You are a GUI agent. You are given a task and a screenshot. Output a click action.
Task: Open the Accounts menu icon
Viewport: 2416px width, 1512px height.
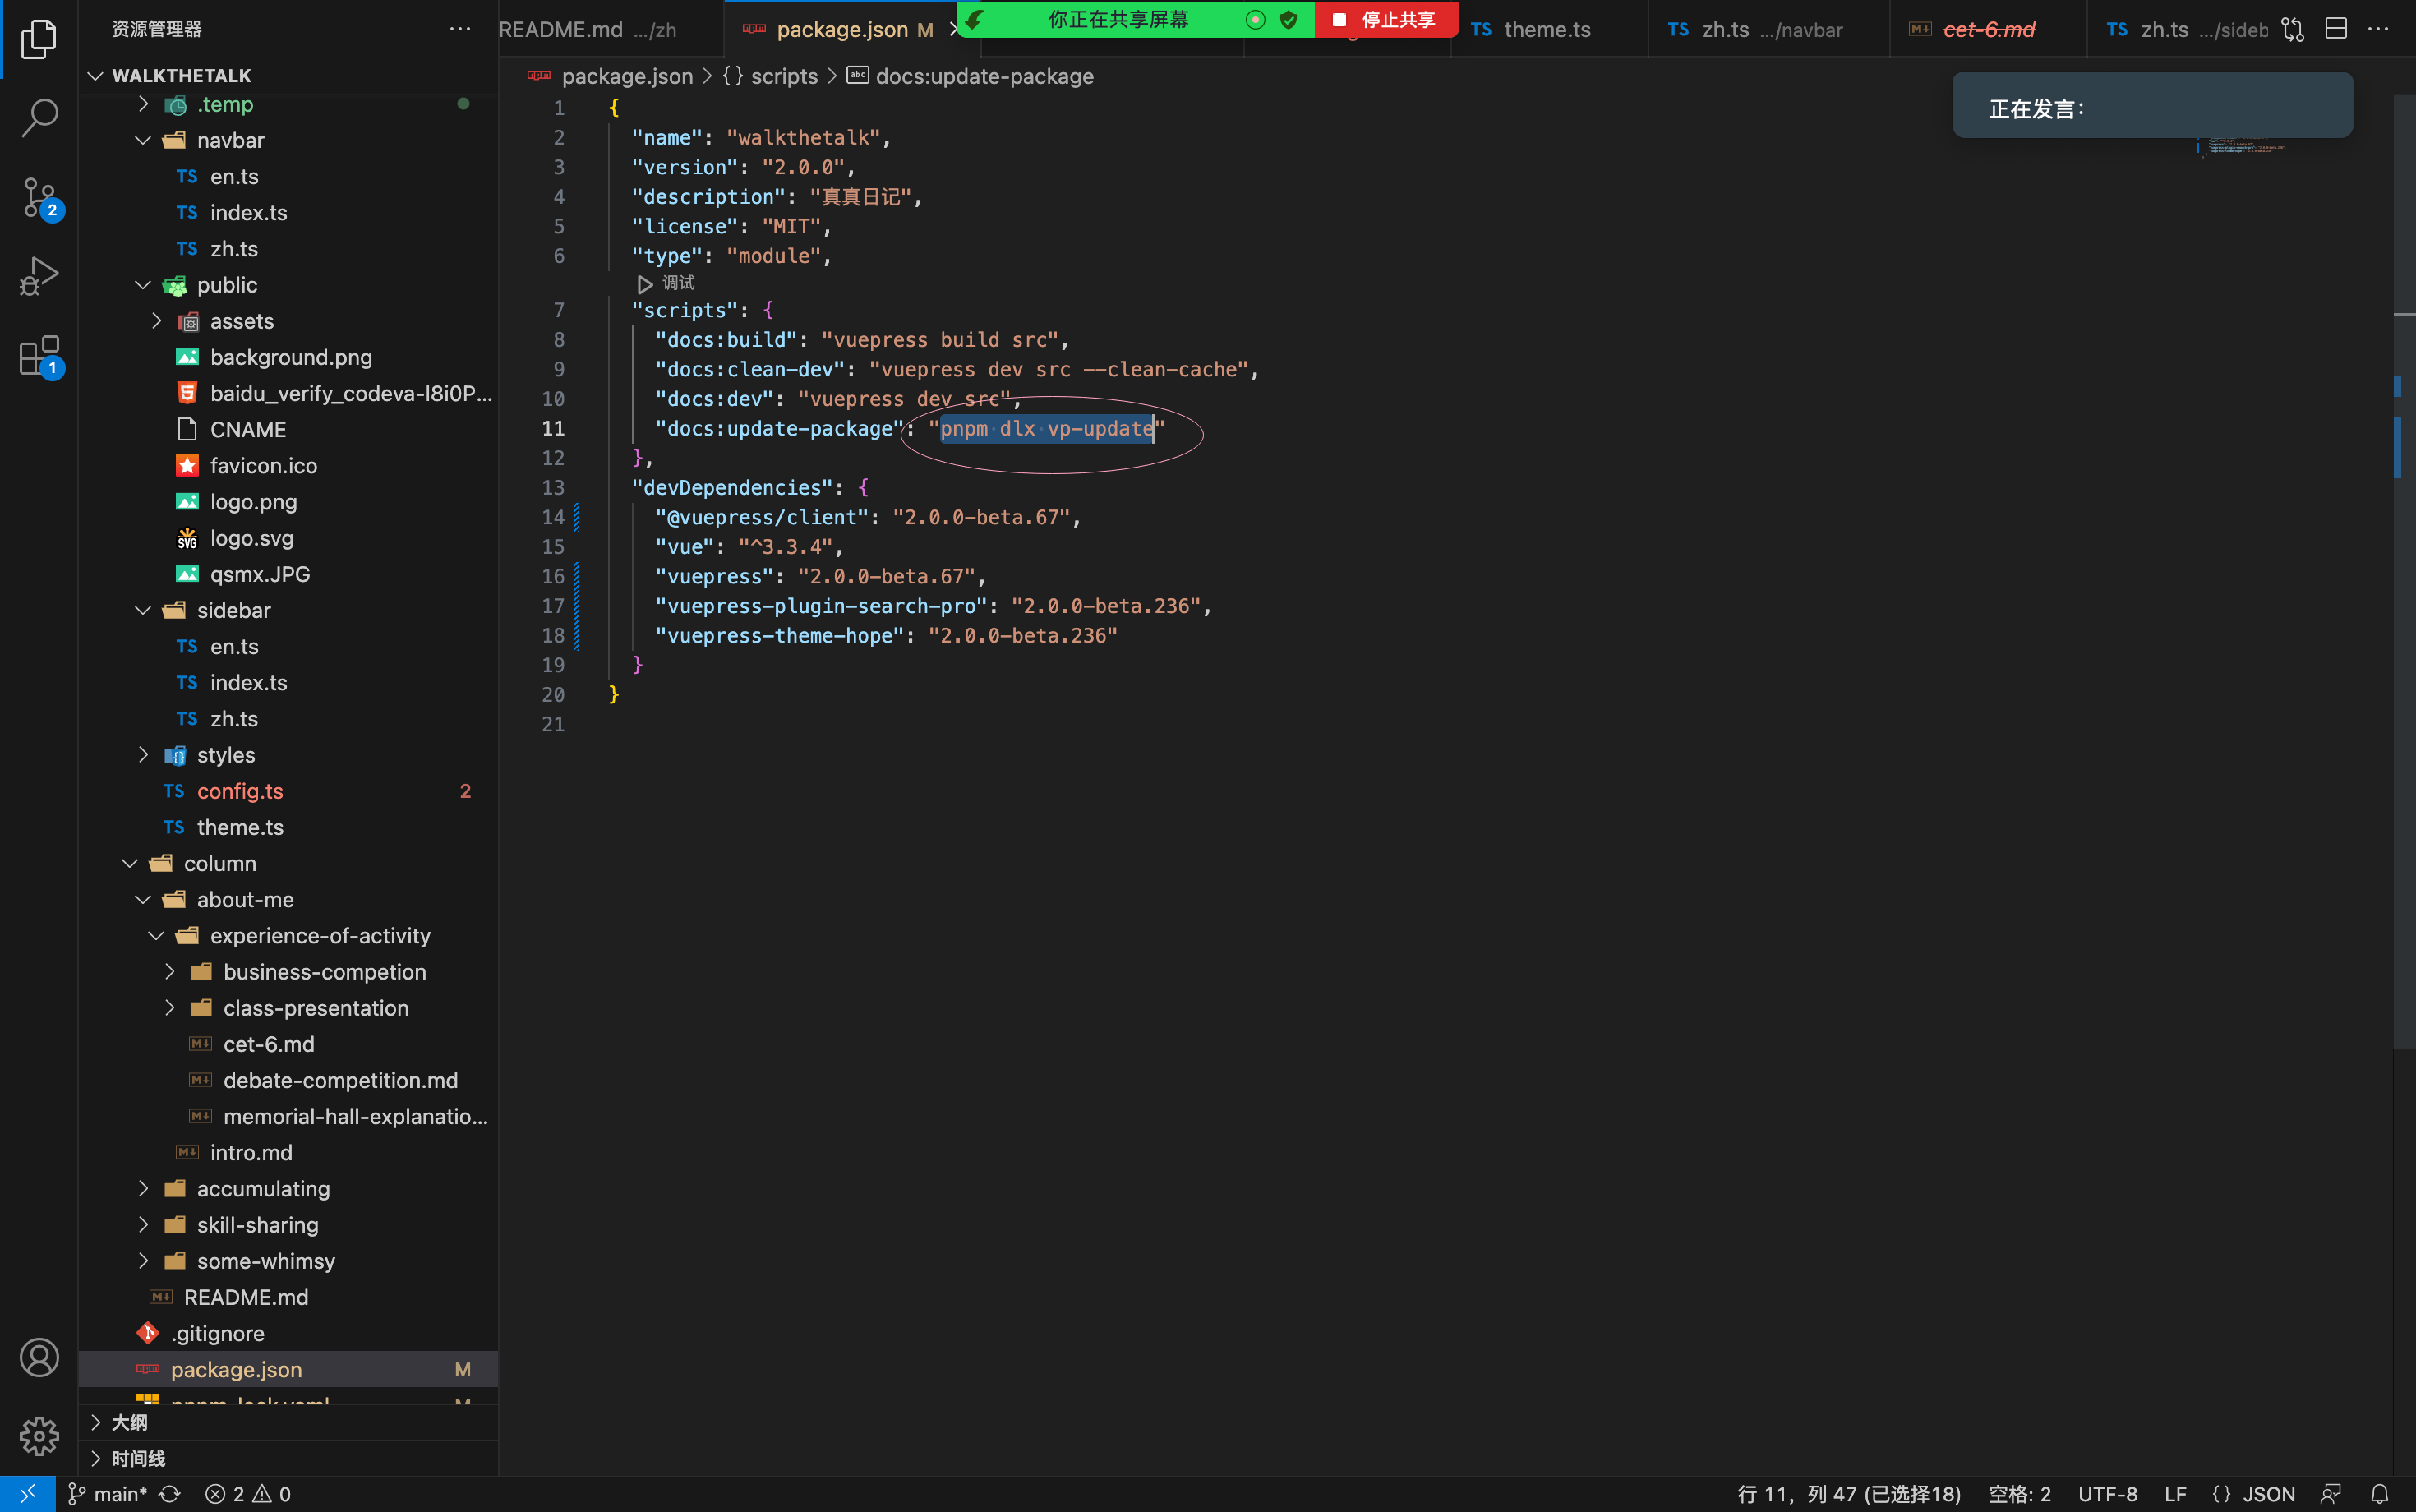tap(39, 1357)
